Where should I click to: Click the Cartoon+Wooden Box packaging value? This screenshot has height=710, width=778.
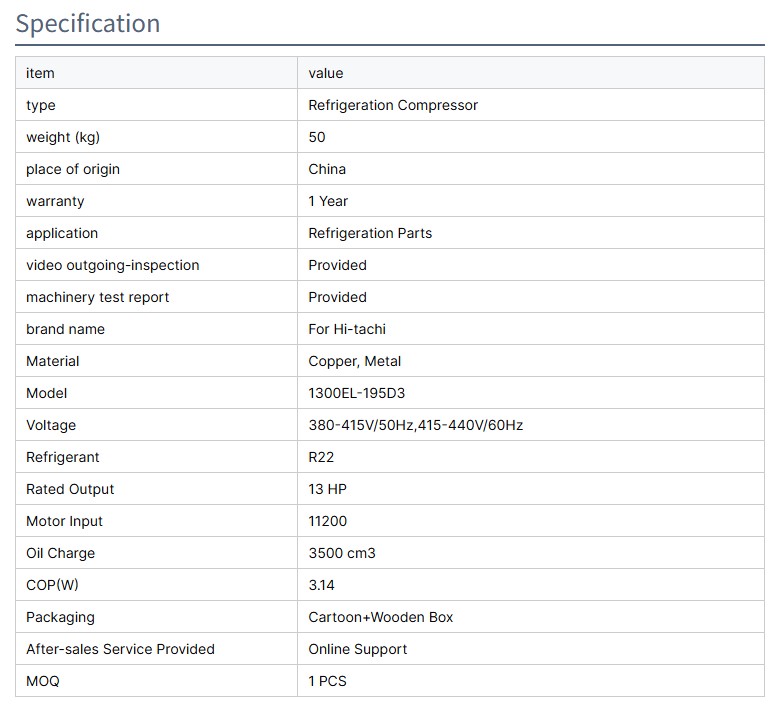(x=380, y=617)
